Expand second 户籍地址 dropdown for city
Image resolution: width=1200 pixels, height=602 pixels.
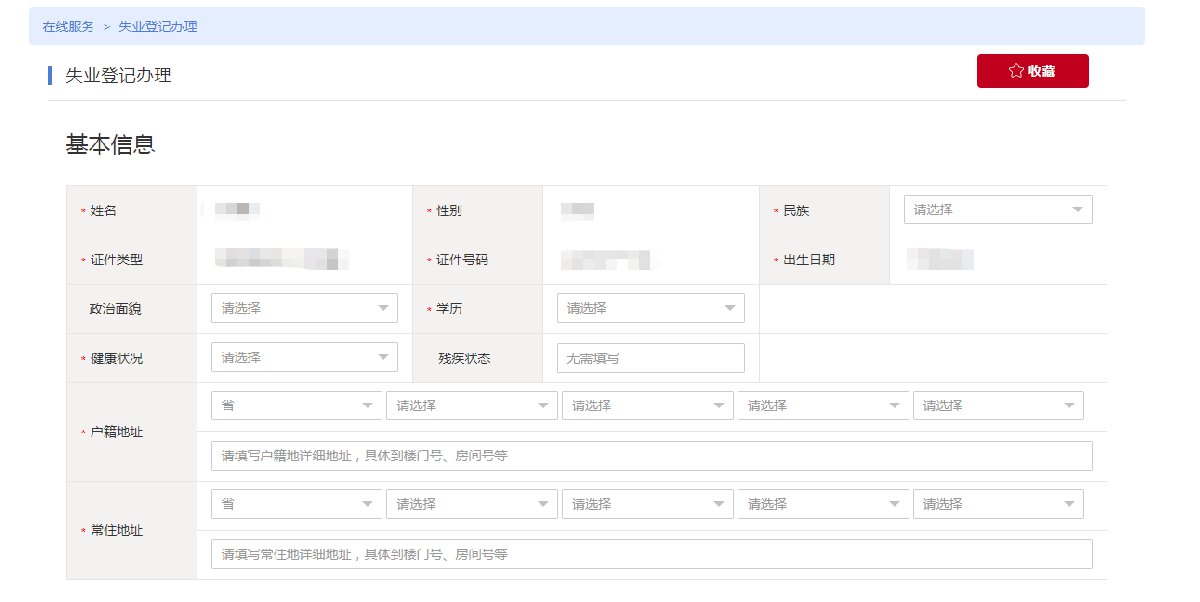(x=471, y=406)
